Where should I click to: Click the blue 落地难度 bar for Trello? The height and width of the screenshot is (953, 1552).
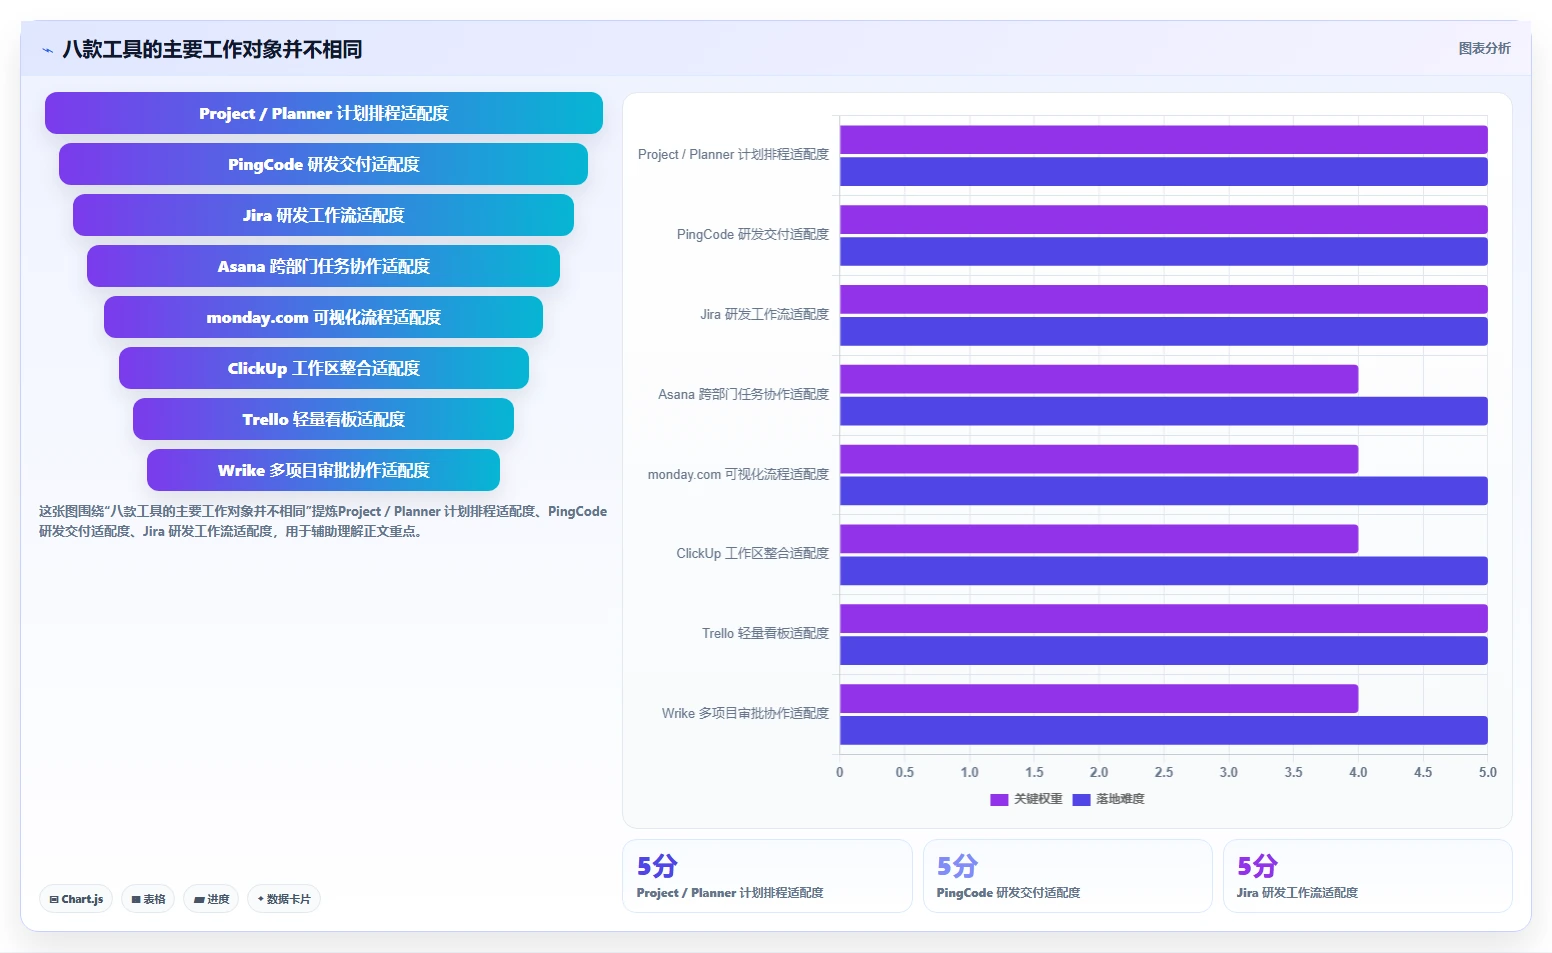[x=1164, y=651]
